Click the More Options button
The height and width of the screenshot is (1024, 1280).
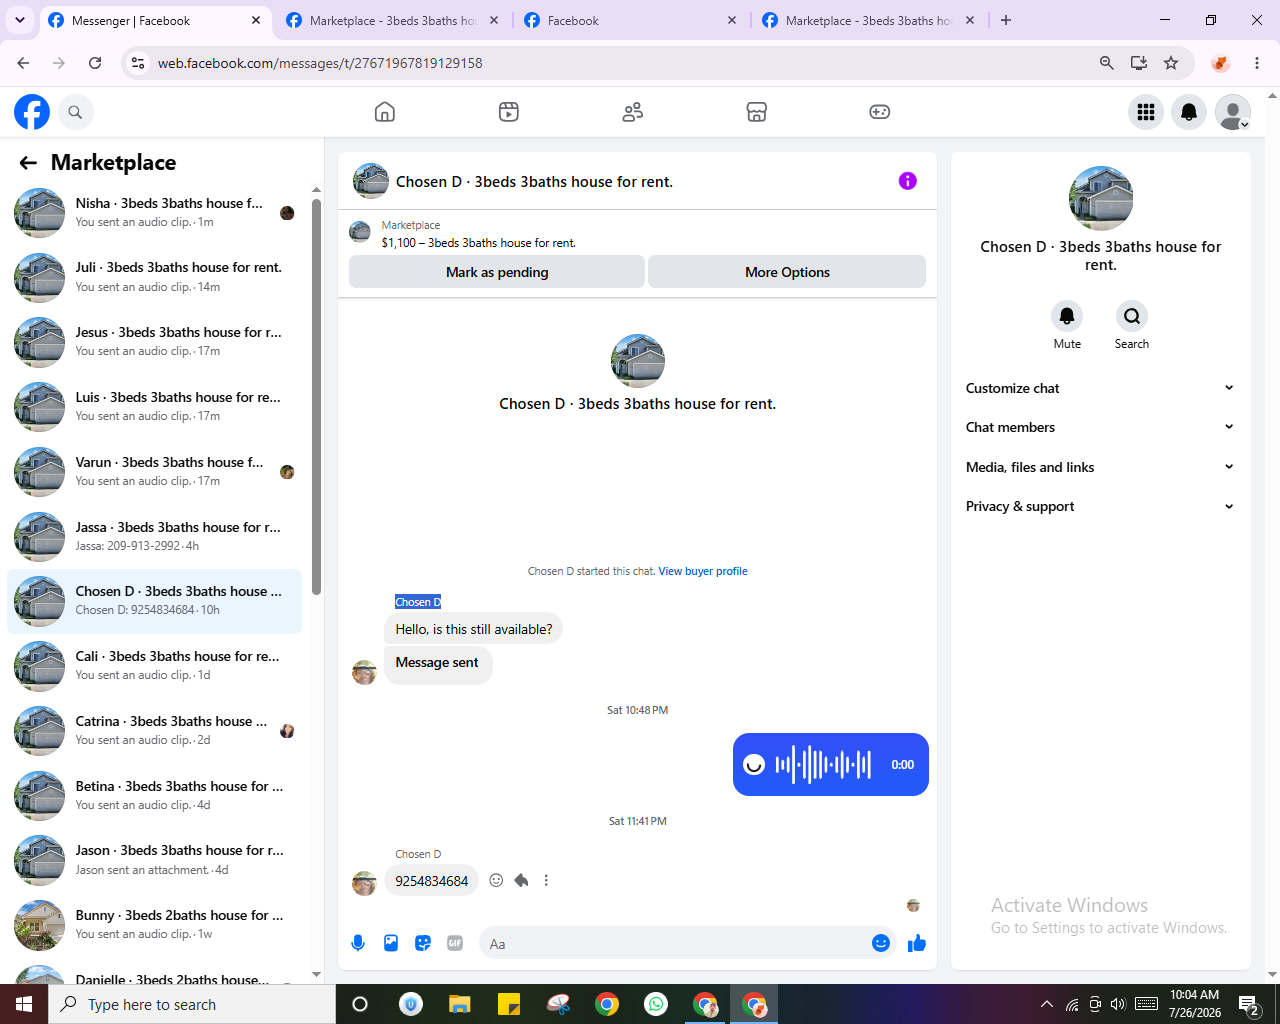(787, 272)
